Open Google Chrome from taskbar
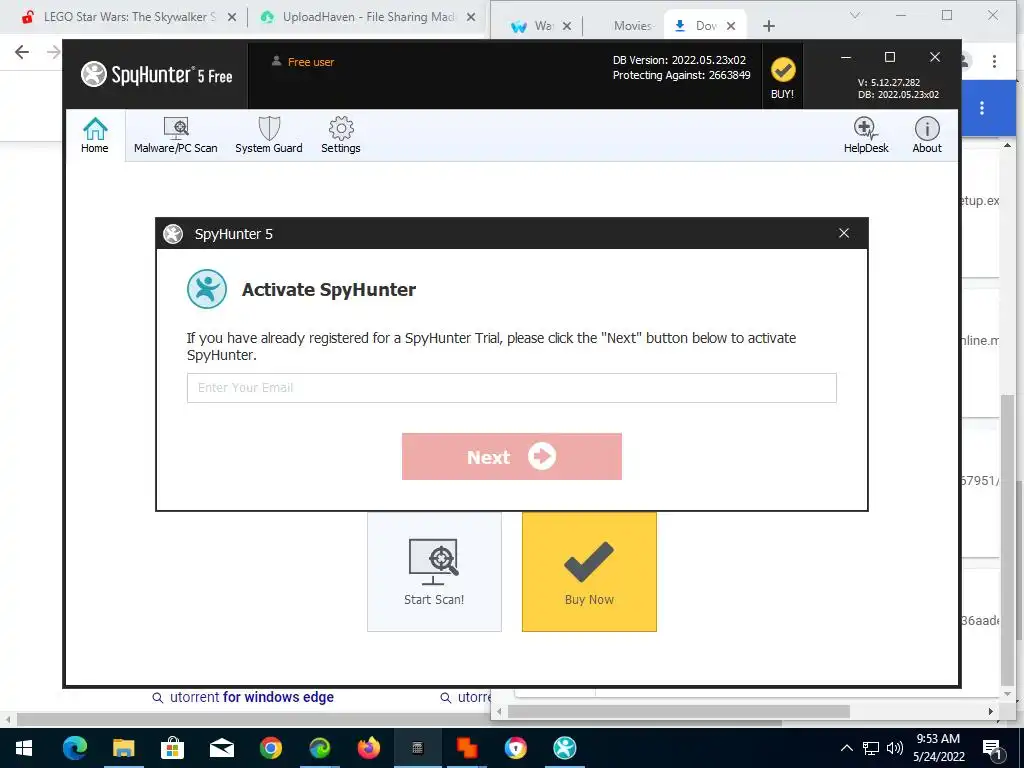Image resolution: width=1024 pixels, height=768 pixels. click(270, 748)
